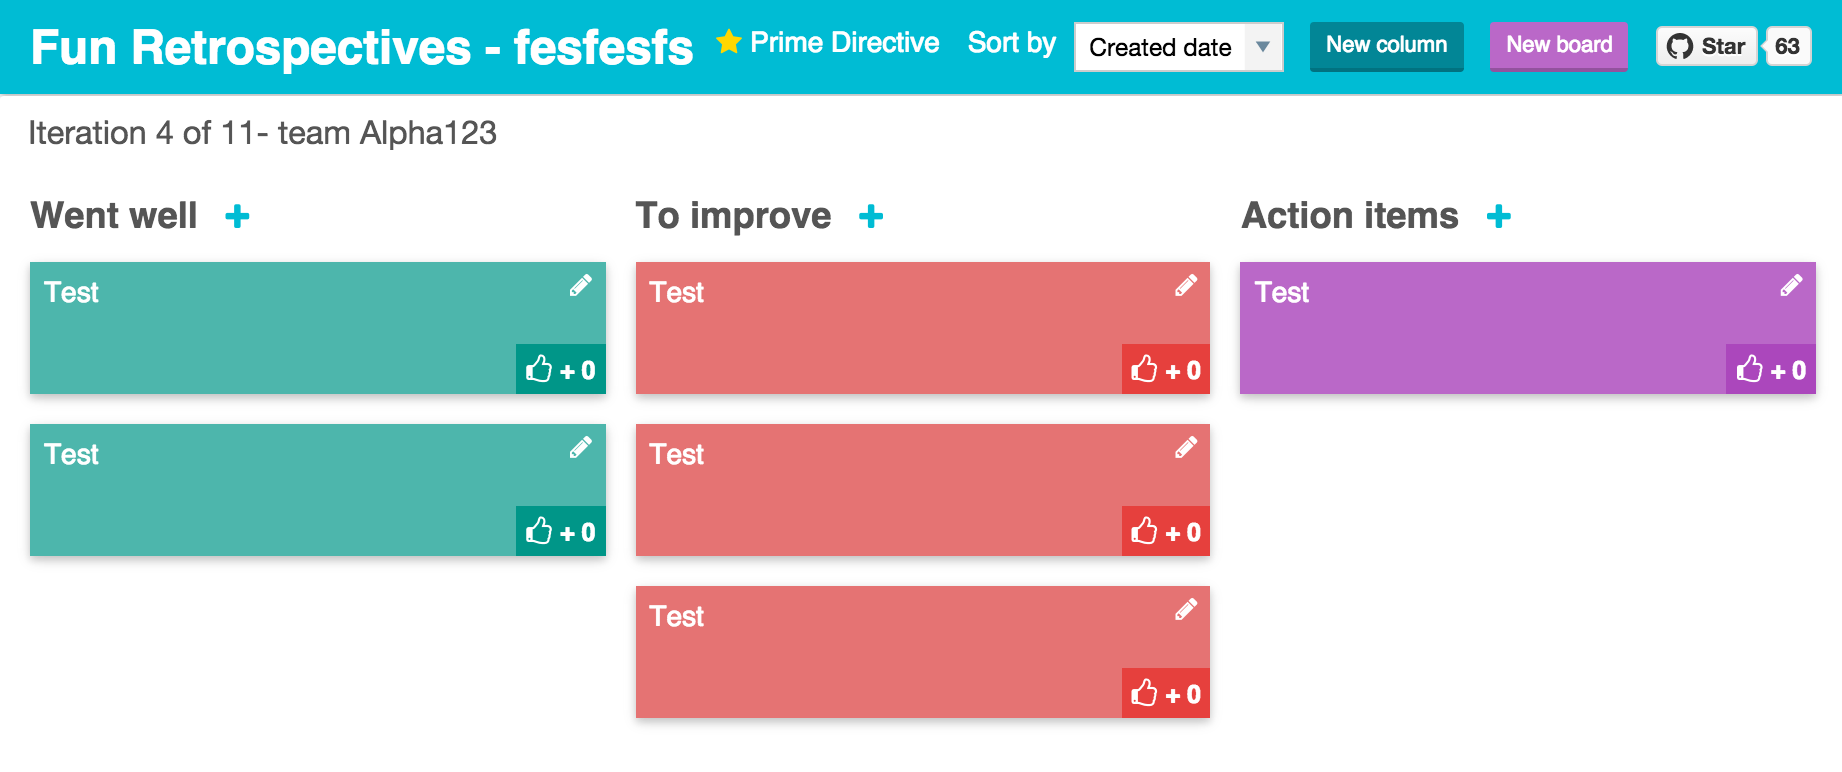This screenshot has height=772, width=1842.
Task: Click the New board button
Action: pyautogui.click(x=1557, y=46)
